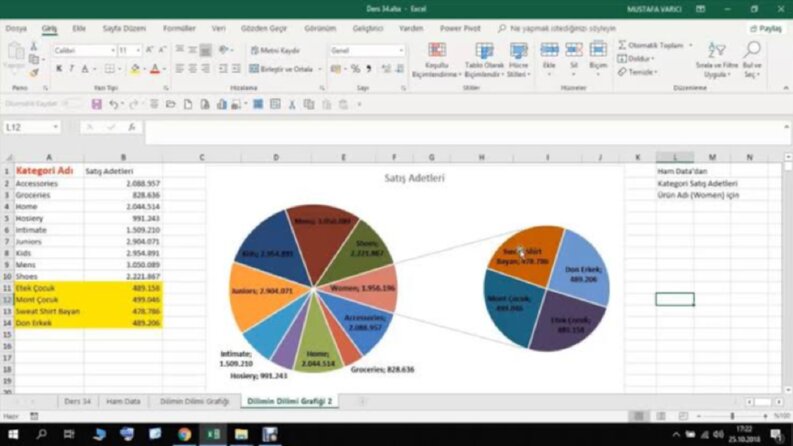Click the Italic (T) formatting button
This screenshot has height=446, width=793.
tap(72, 69)
